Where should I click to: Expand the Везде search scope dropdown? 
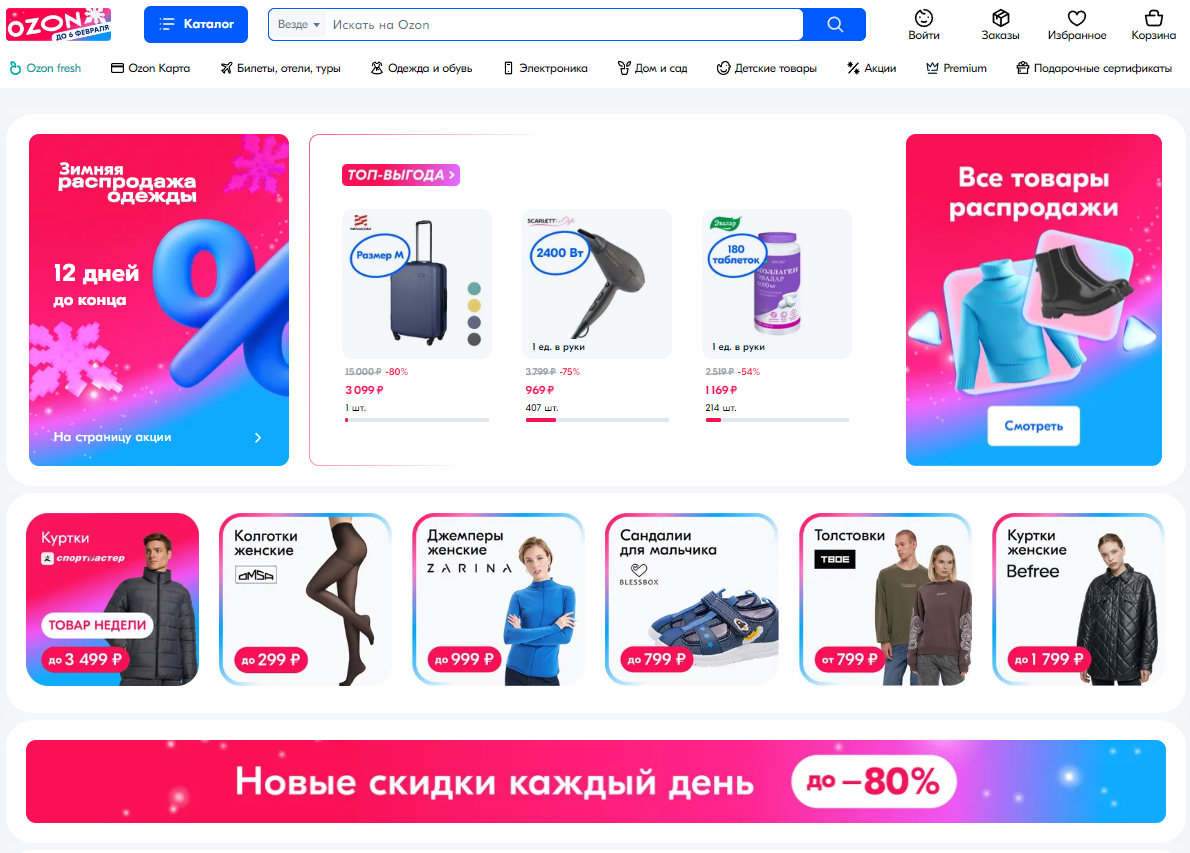click(x=298, y=24)
